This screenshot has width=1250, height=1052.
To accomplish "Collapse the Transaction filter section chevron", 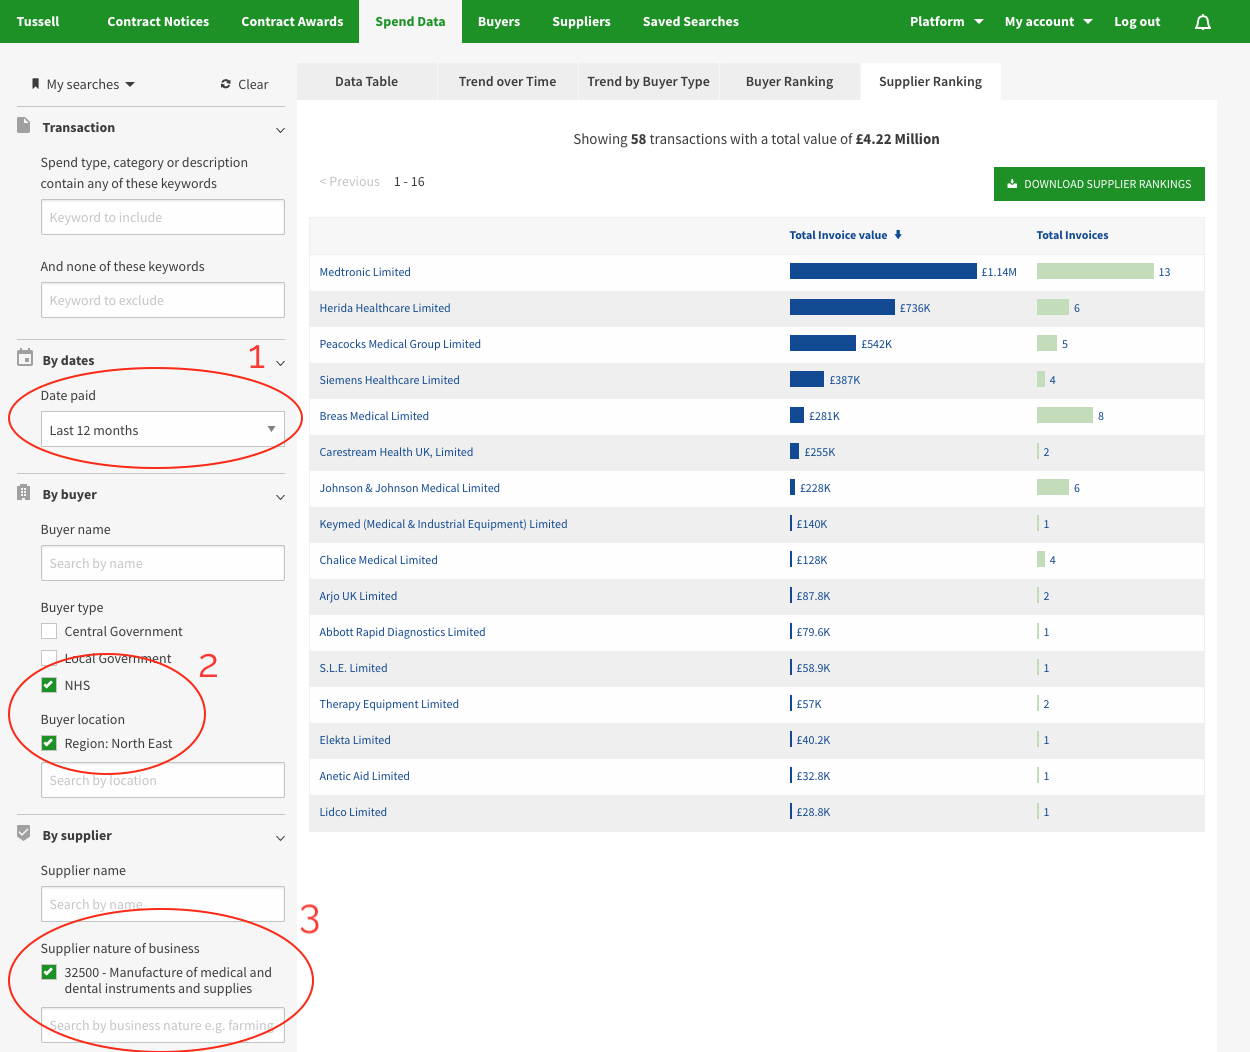I will pos(280,129).
